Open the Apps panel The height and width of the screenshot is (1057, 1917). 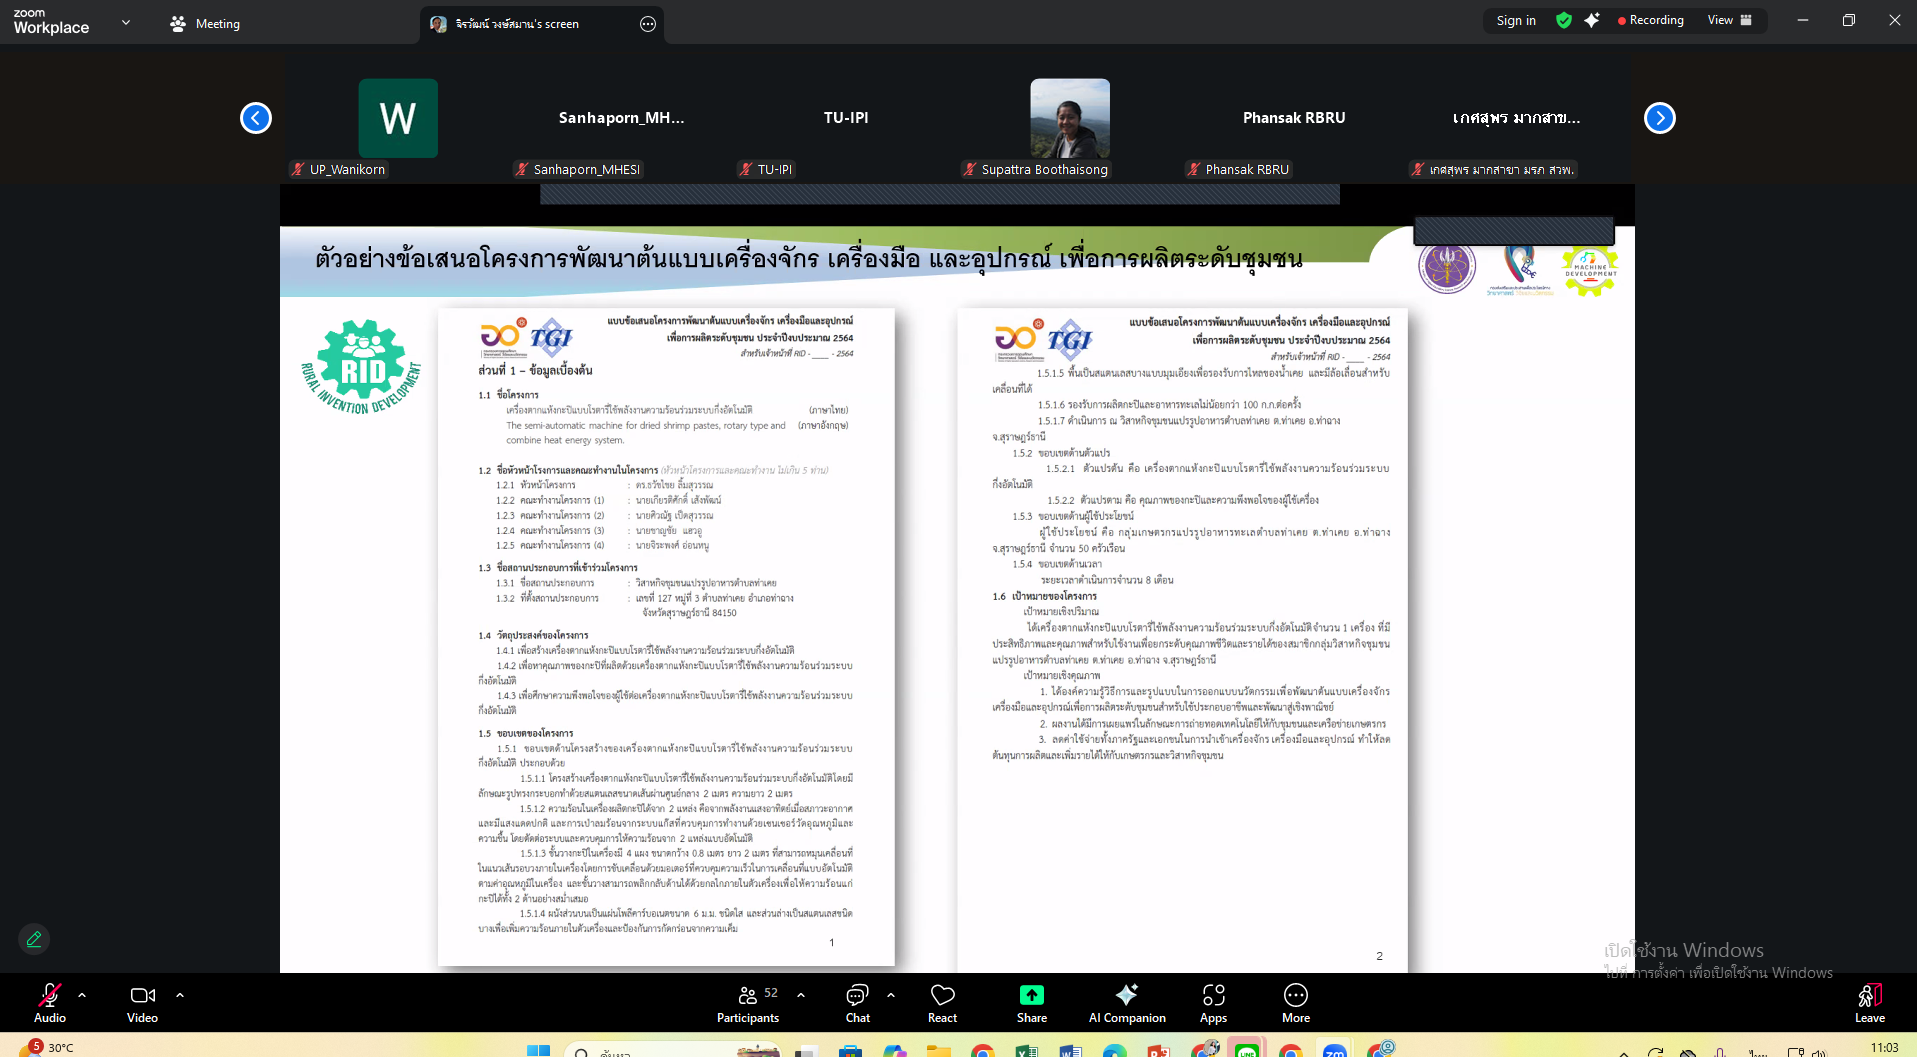click(x=1213, y=1003)
